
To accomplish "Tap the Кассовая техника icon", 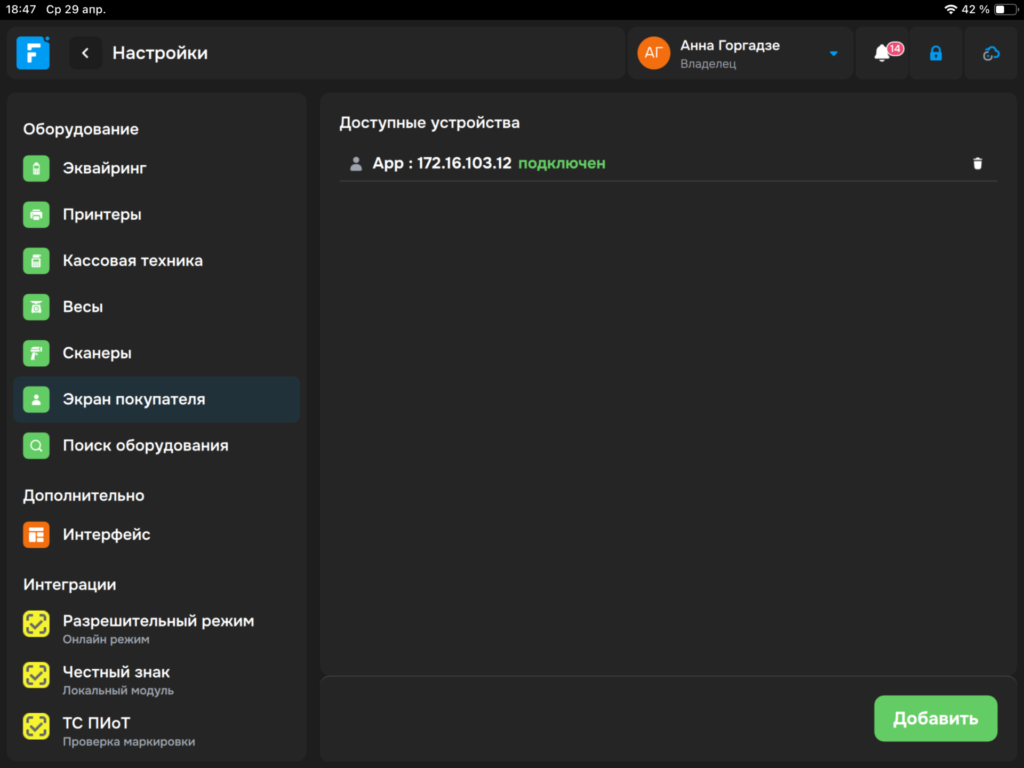I will point(37,261).
